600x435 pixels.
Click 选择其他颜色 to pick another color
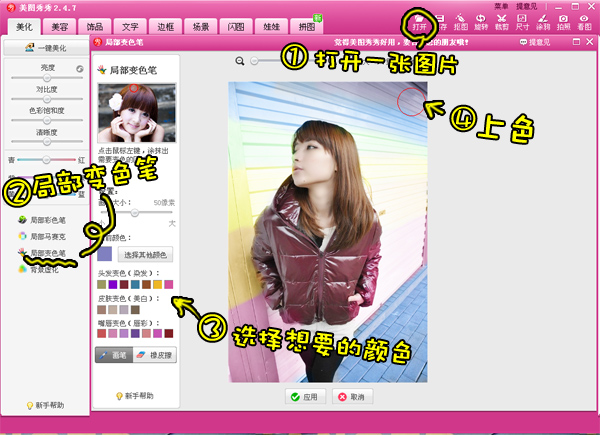point(149,256)
